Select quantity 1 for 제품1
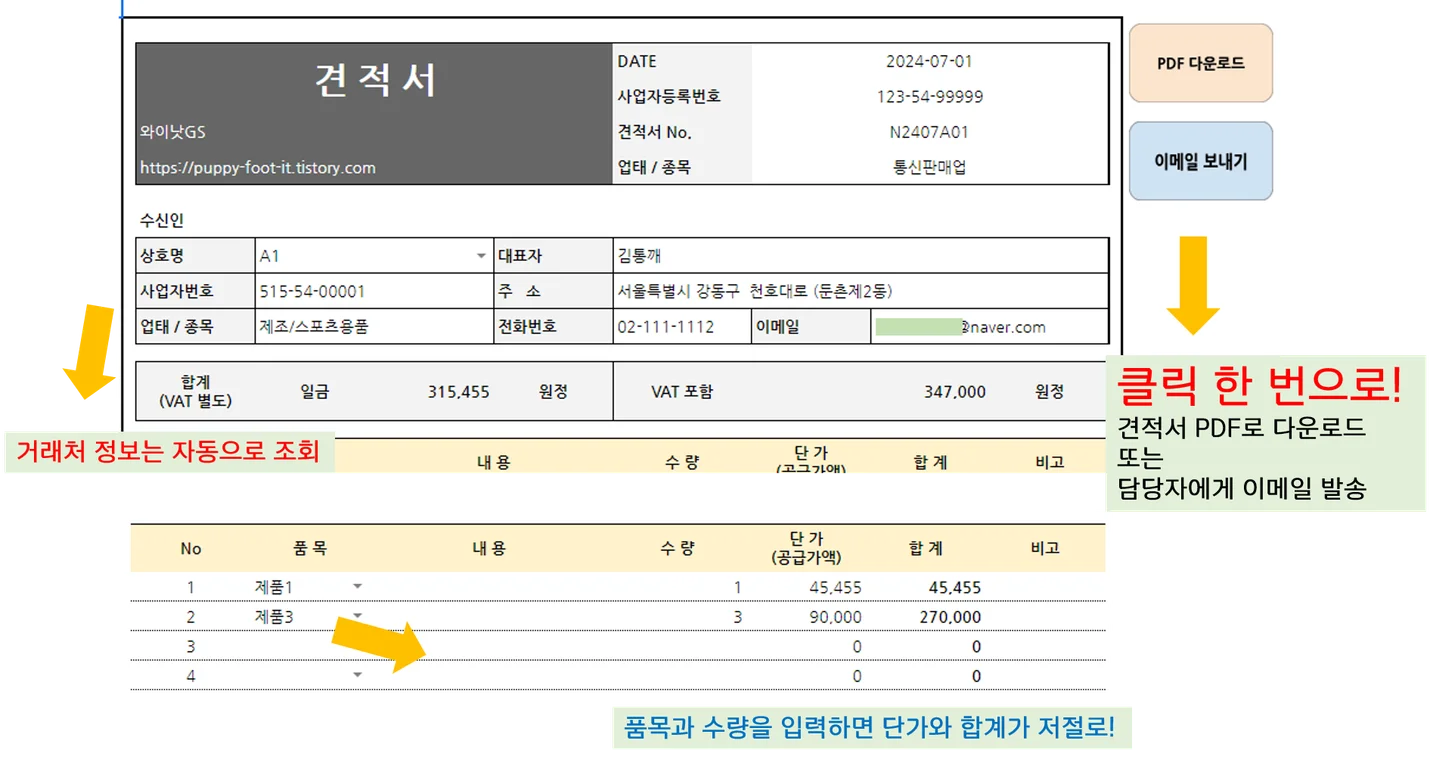 pyautogui.click(x=738, y=587)
